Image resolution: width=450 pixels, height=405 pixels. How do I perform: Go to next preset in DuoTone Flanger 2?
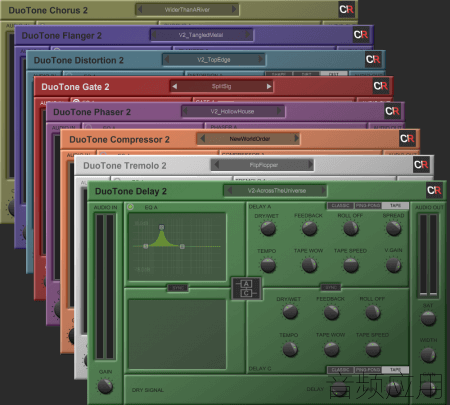point(248,34)
